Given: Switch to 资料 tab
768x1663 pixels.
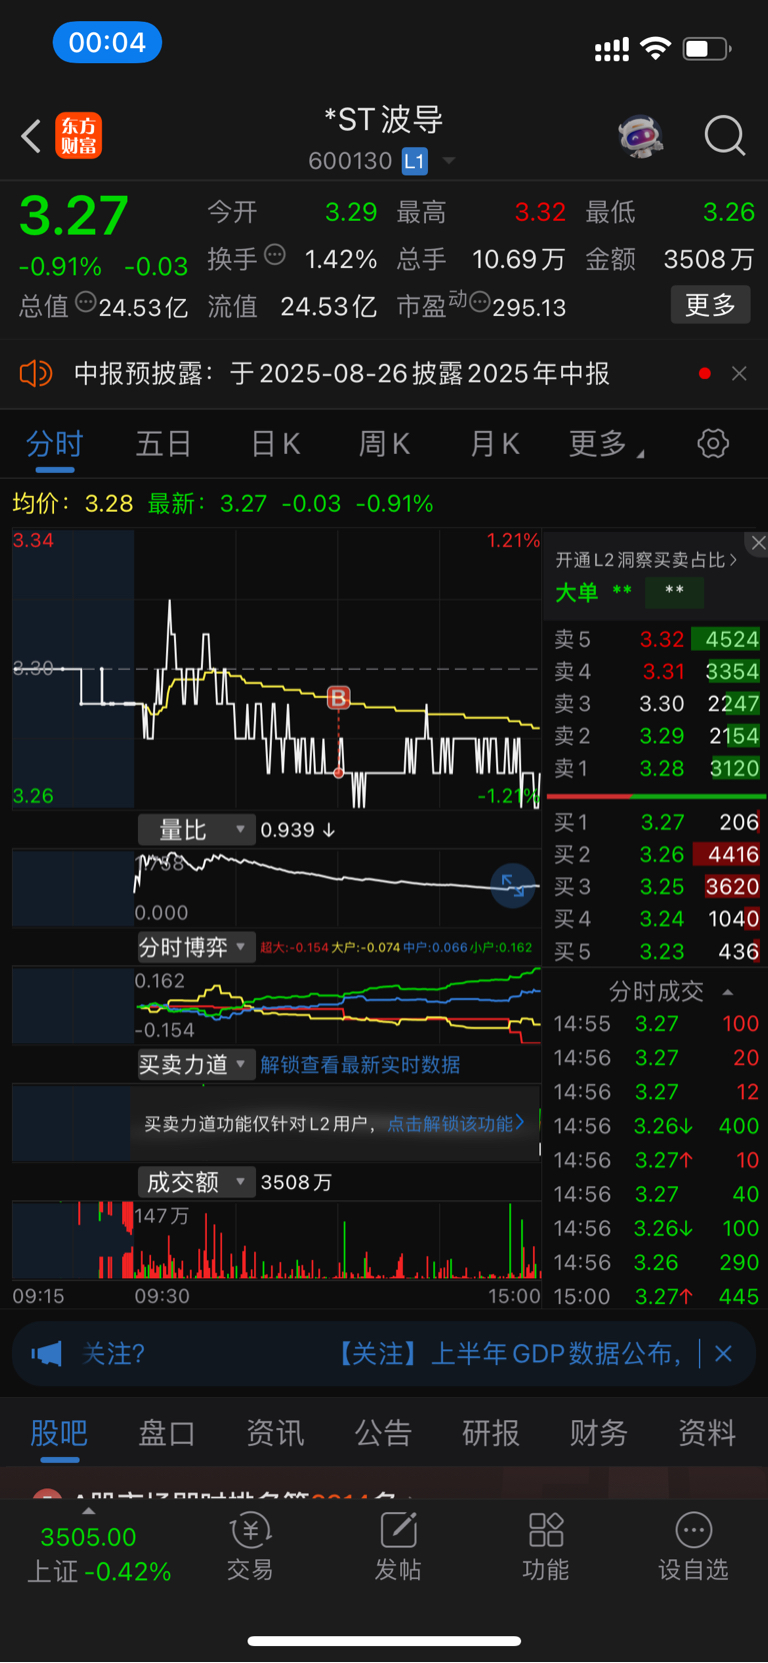Looking at the screenshot, I should [706, 1433].
